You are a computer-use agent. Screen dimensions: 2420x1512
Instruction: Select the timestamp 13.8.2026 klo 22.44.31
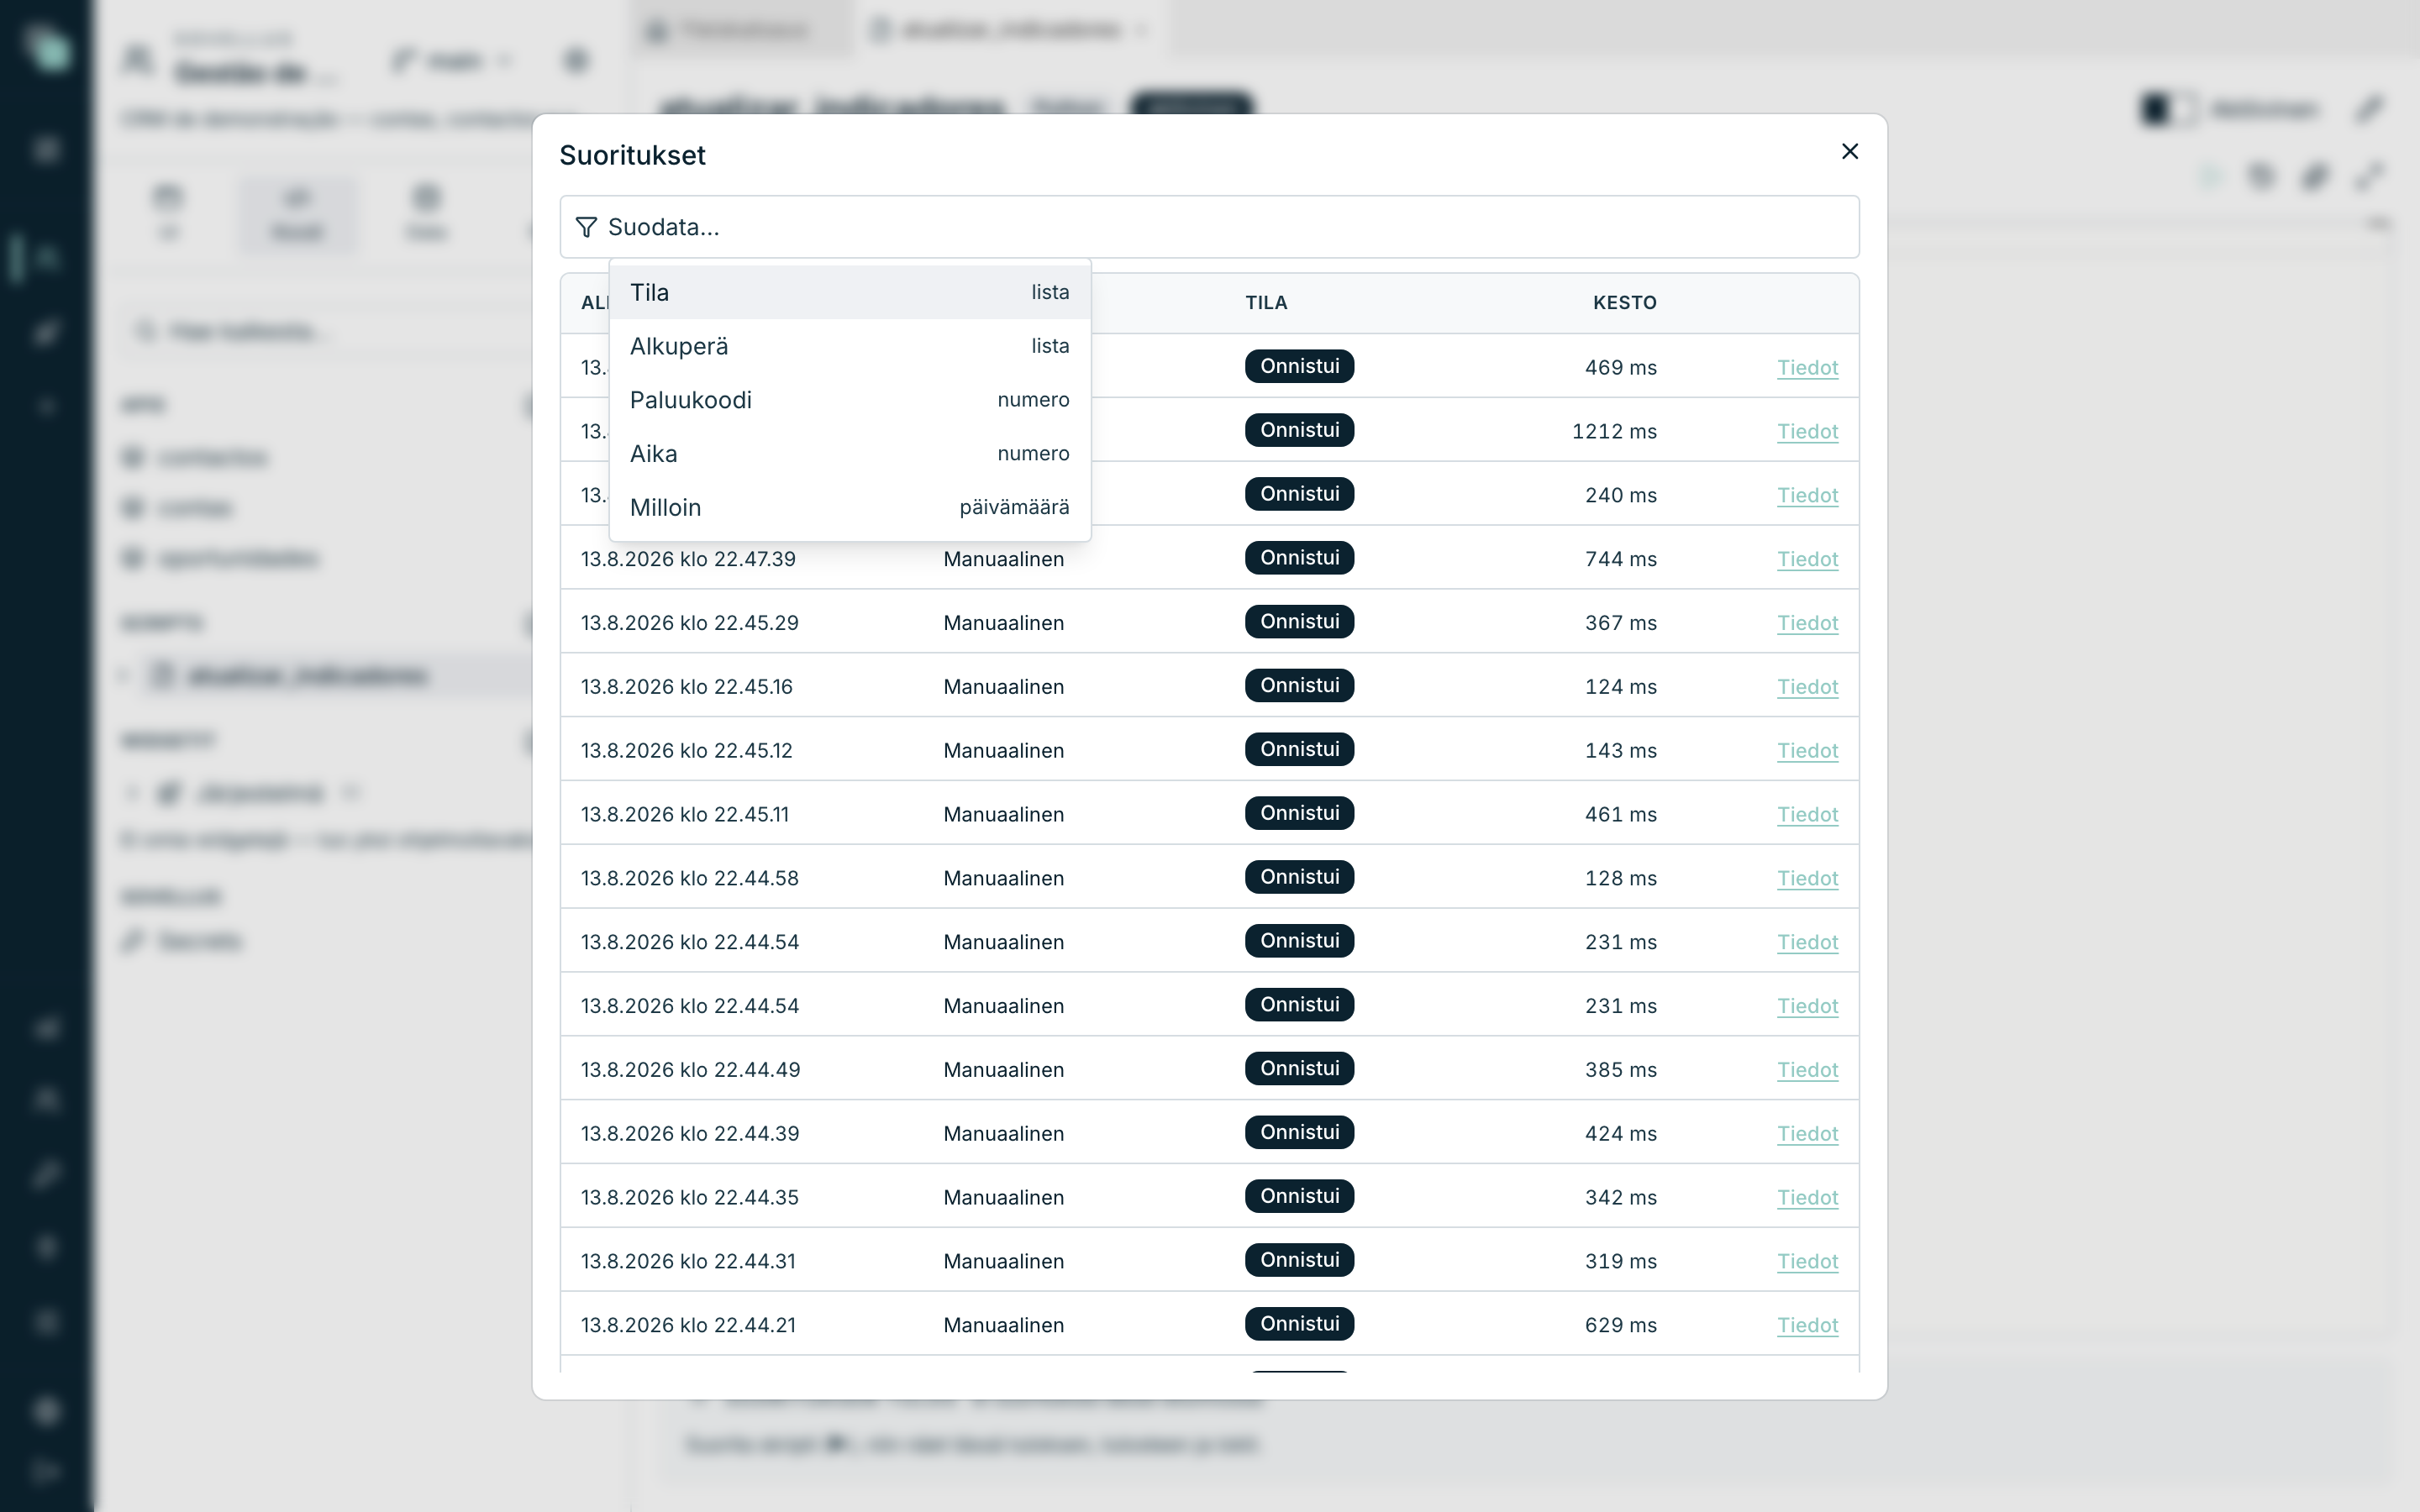click(688, 1263)
